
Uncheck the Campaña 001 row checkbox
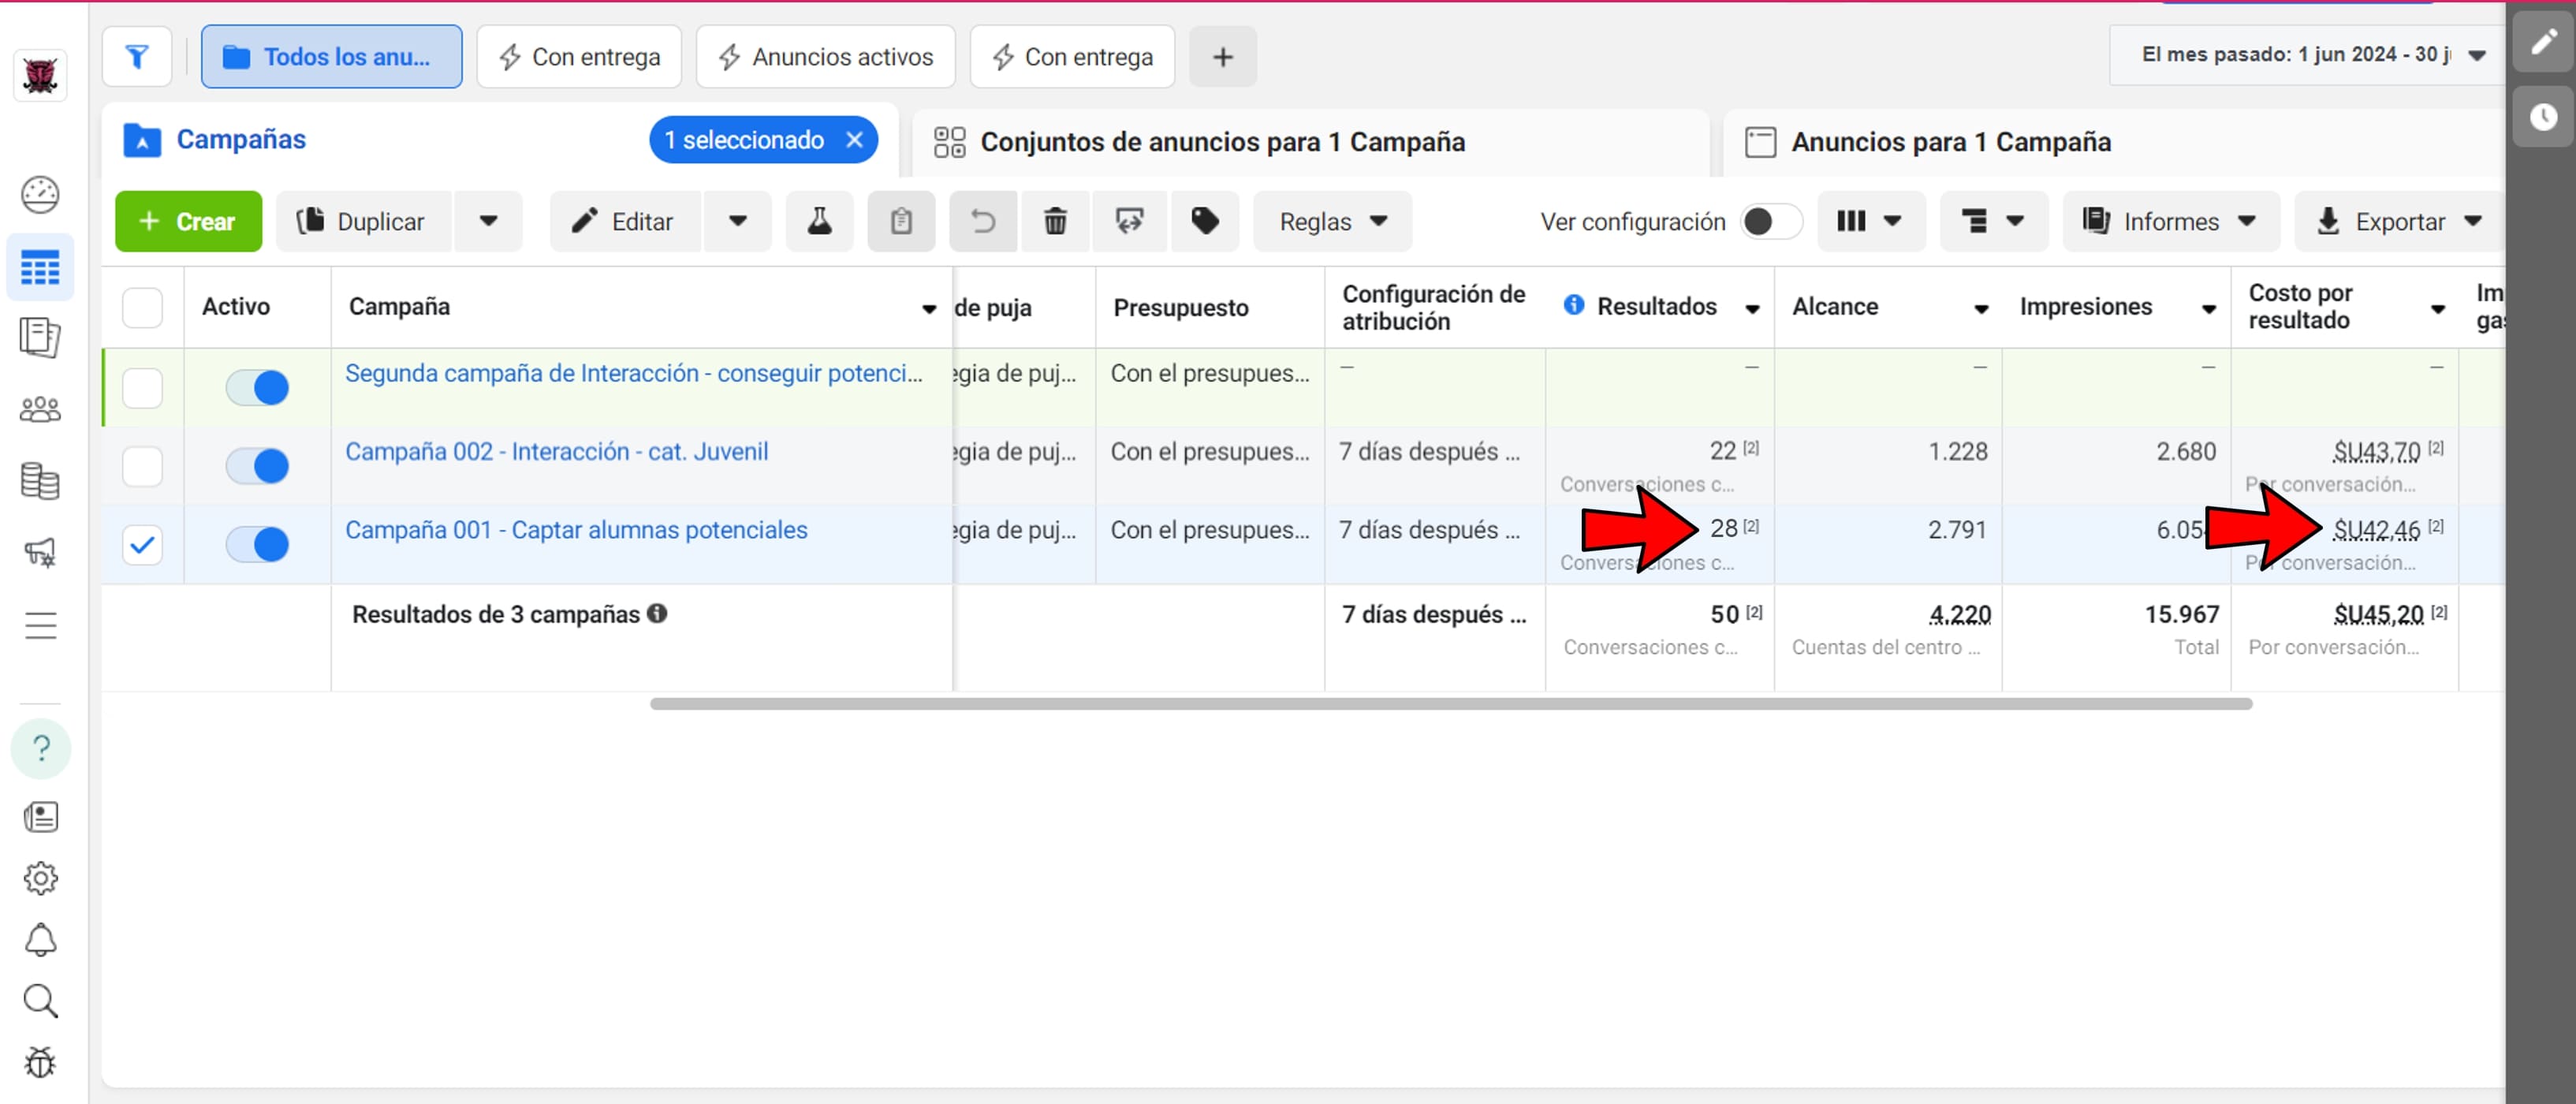[x=142, y=545]
